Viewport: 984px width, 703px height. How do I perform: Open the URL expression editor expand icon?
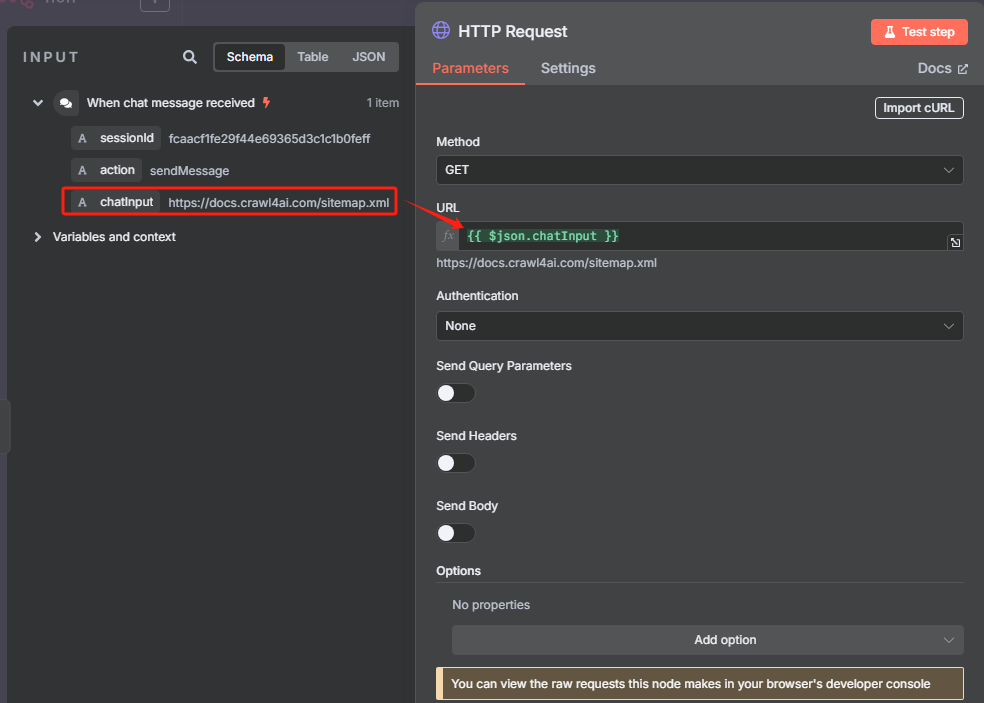coord(955,243)
